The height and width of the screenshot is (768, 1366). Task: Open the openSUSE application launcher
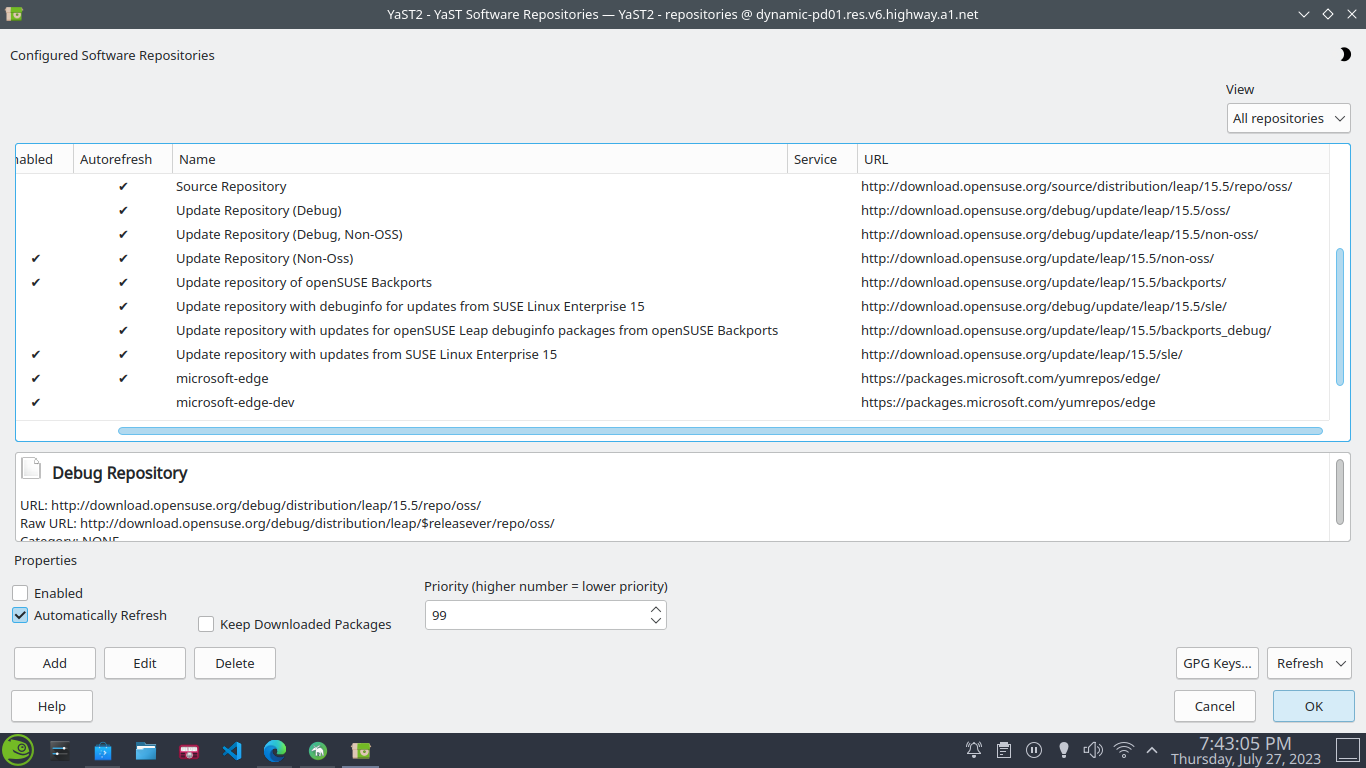click(x=18, y=749)
